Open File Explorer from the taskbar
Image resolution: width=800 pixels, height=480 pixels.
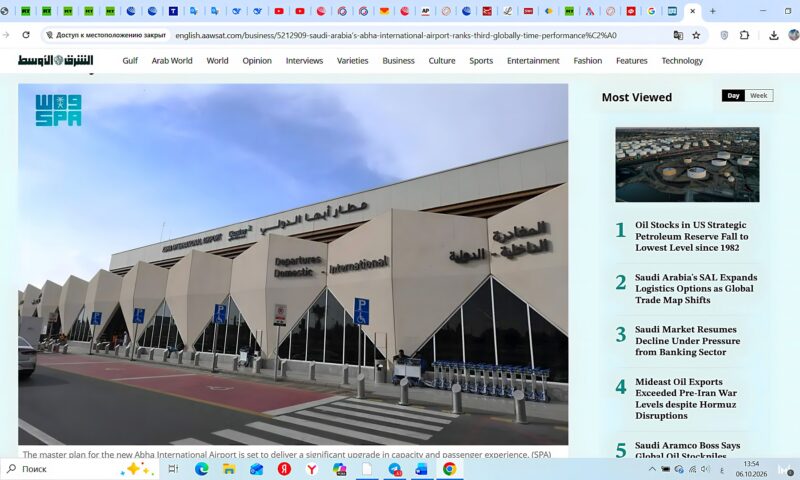(x=229, y=469)
